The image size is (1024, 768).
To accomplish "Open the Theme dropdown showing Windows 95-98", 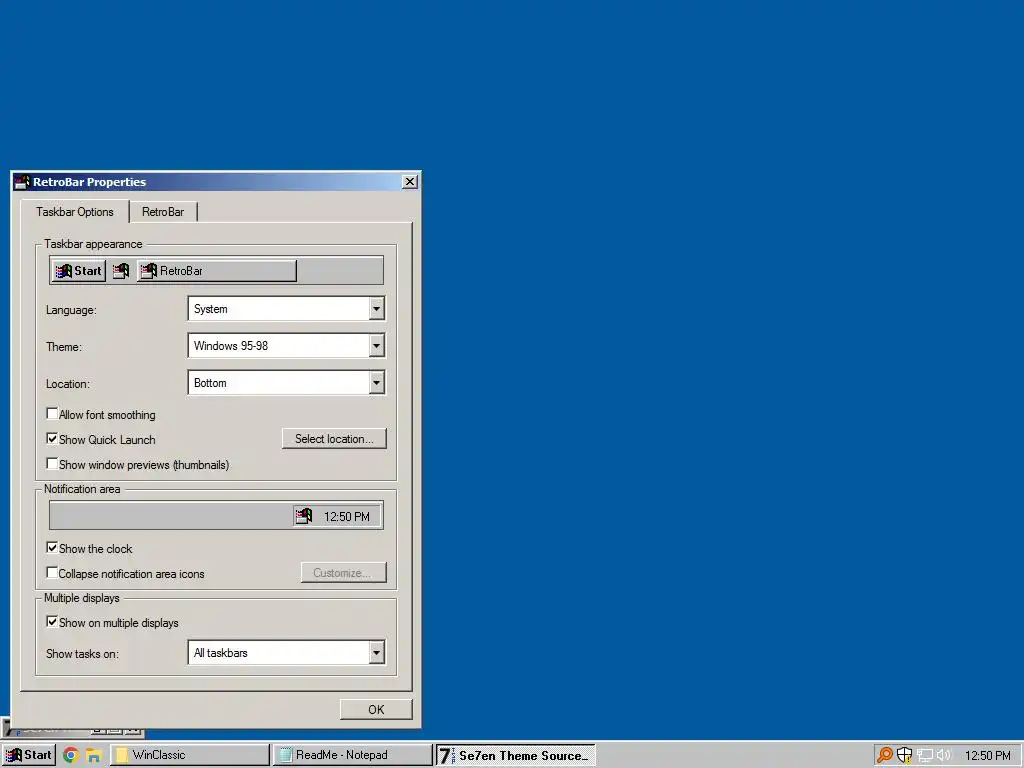I will 376,346.
